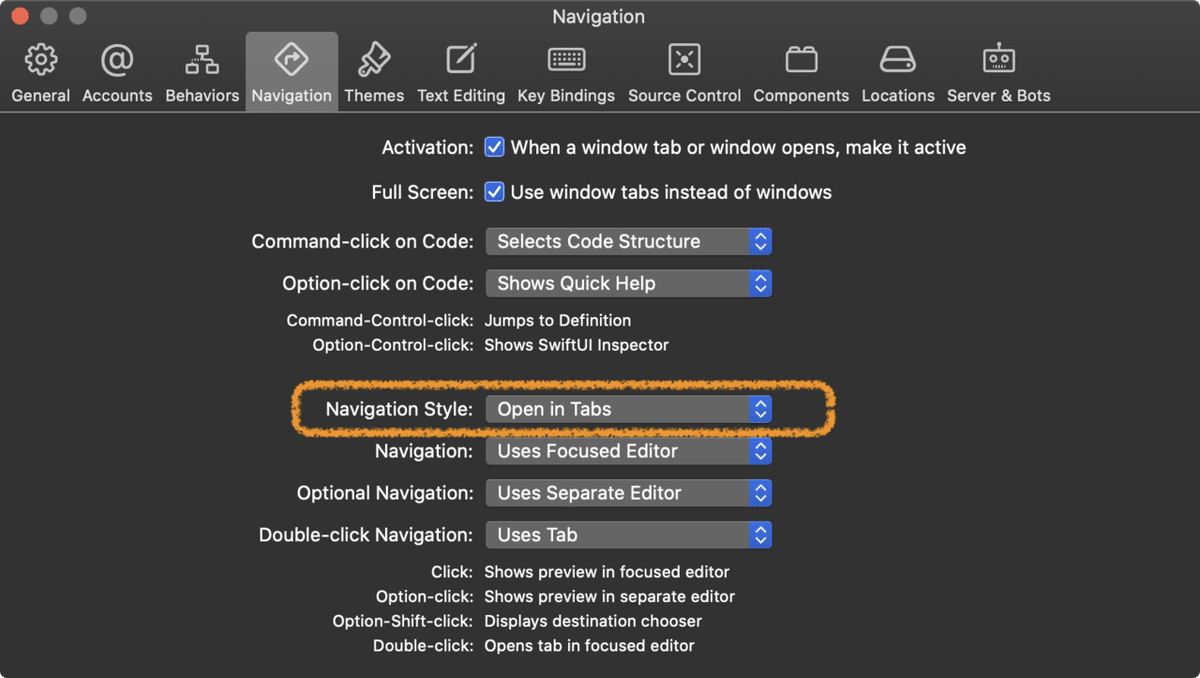Open the Optional Navigation dropdown
The height and width of the screenshot is (678, 1200).
click(628, 493)
